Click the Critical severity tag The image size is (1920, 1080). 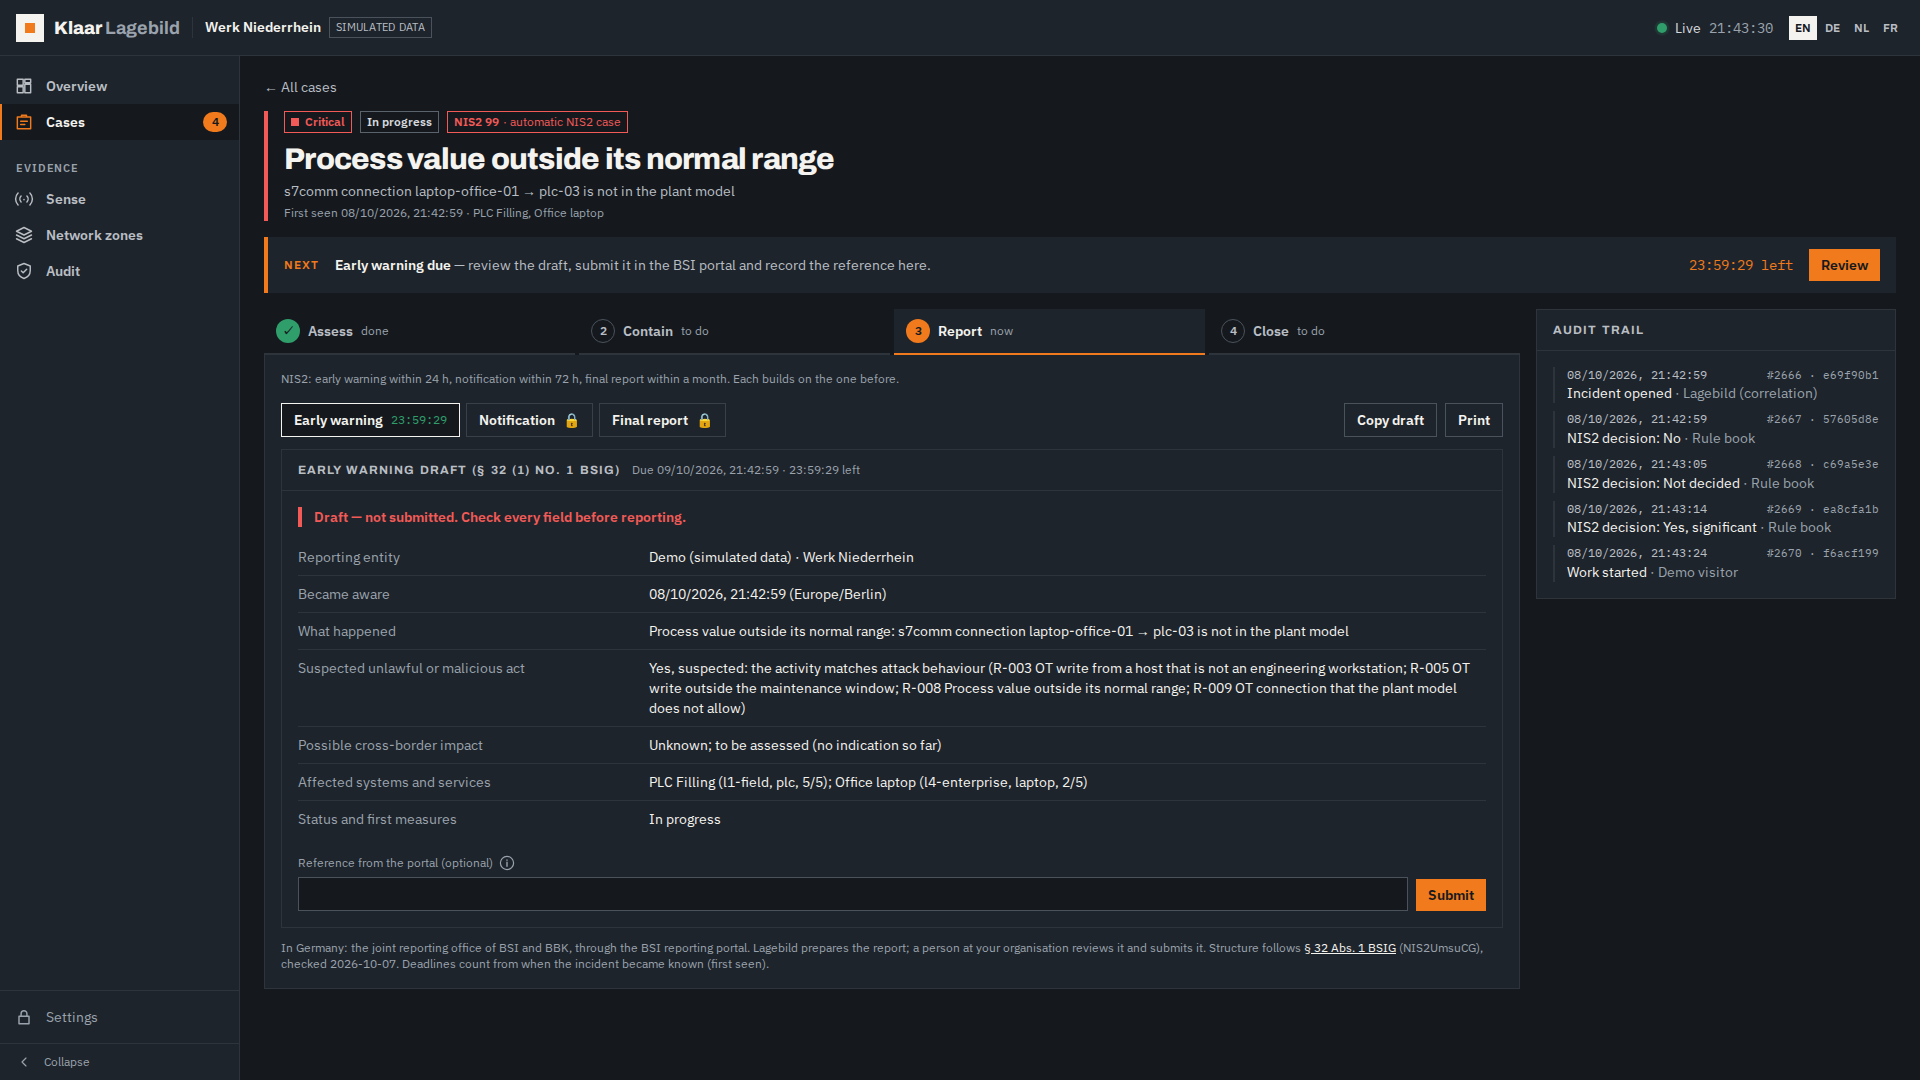(x=318, y=122)
